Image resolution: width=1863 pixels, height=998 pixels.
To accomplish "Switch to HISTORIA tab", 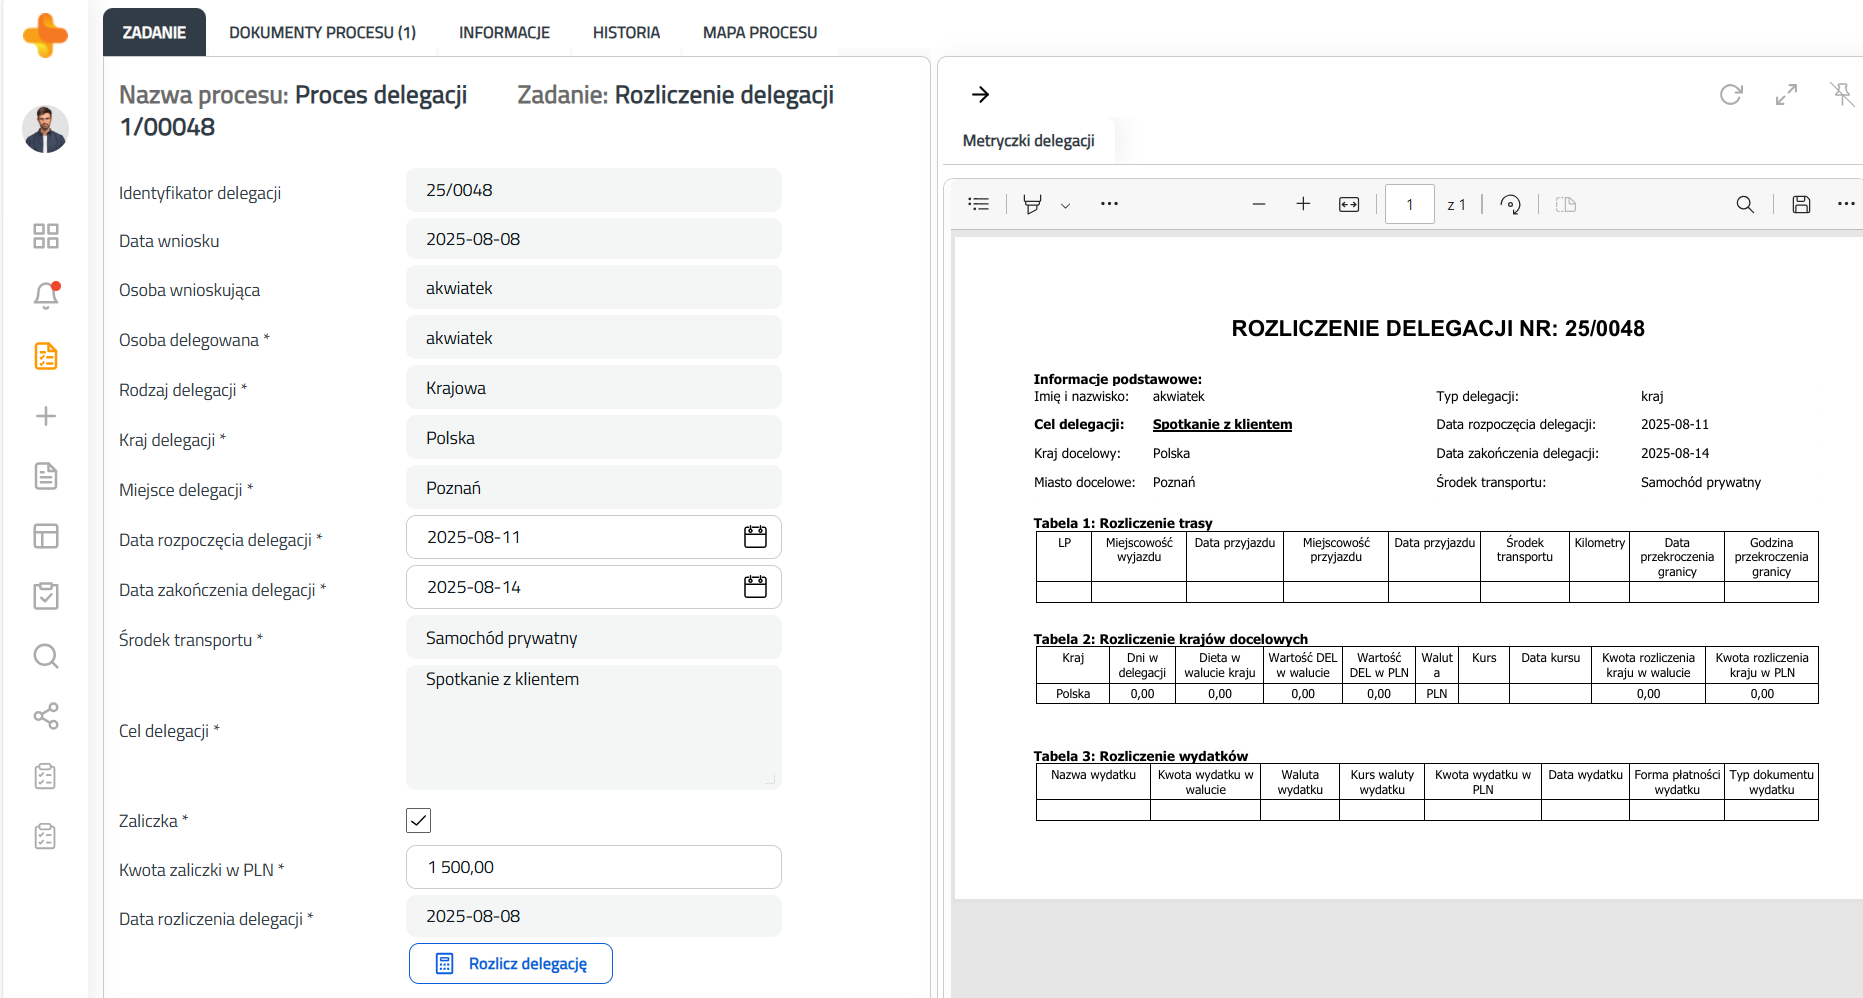I will click(626, 32).
